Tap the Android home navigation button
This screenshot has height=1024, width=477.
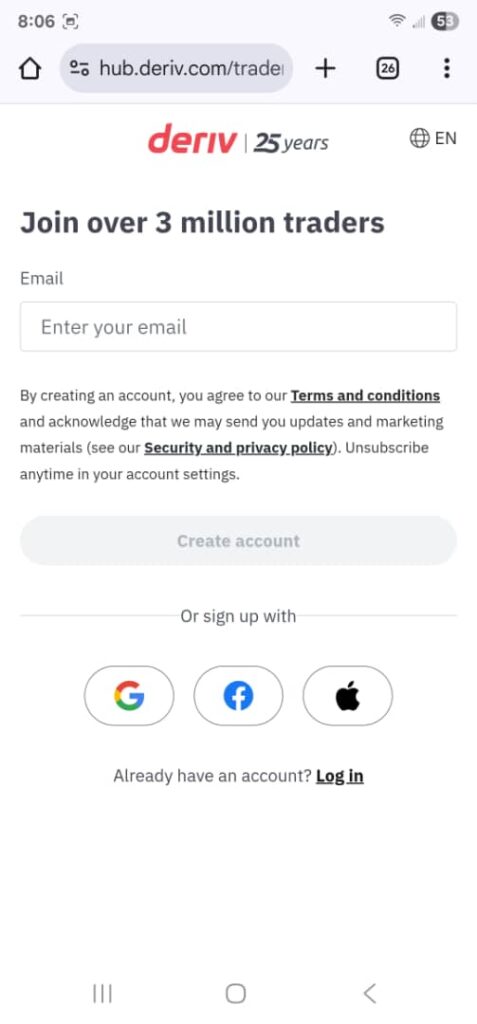click(x=236, y=993)
